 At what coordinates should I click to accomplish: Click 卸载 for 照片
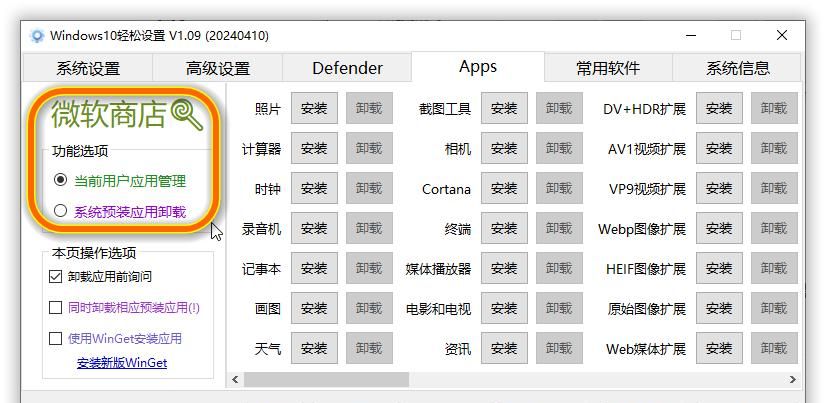pyautogui.click(x=369, y=109)
